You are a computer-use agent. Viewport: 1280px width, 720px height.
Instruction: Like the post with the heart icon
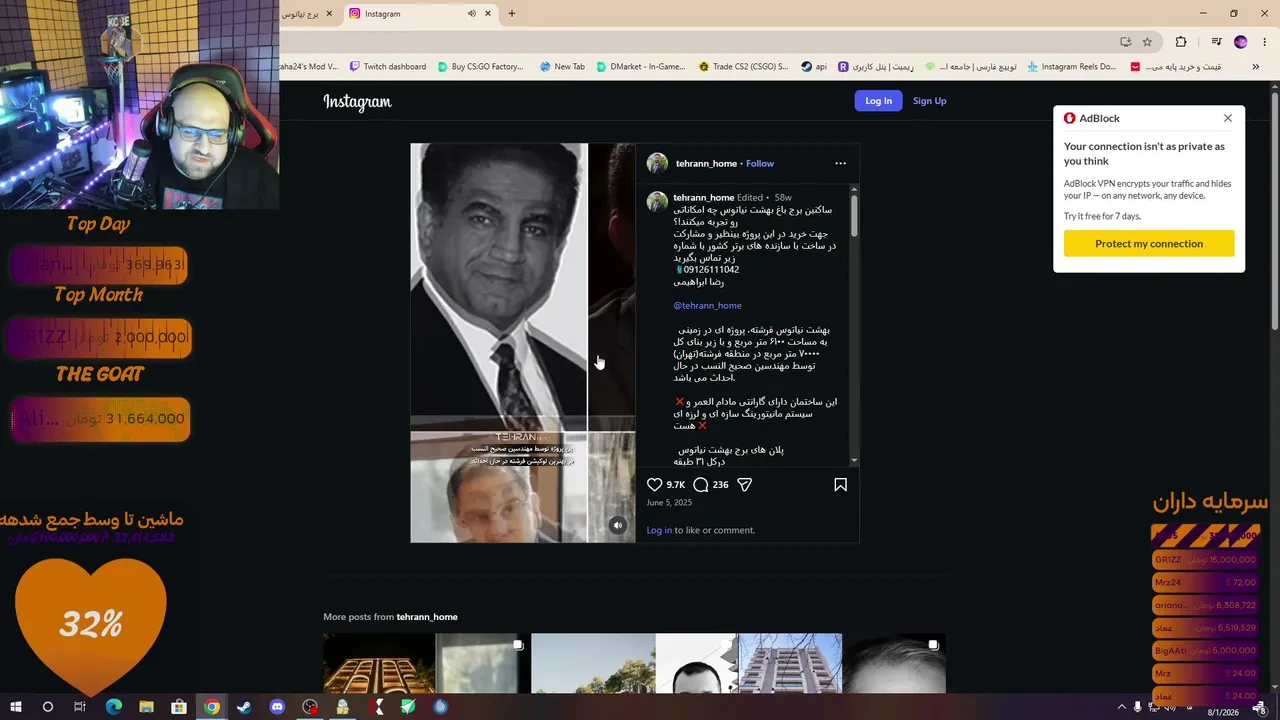point(655,485)
